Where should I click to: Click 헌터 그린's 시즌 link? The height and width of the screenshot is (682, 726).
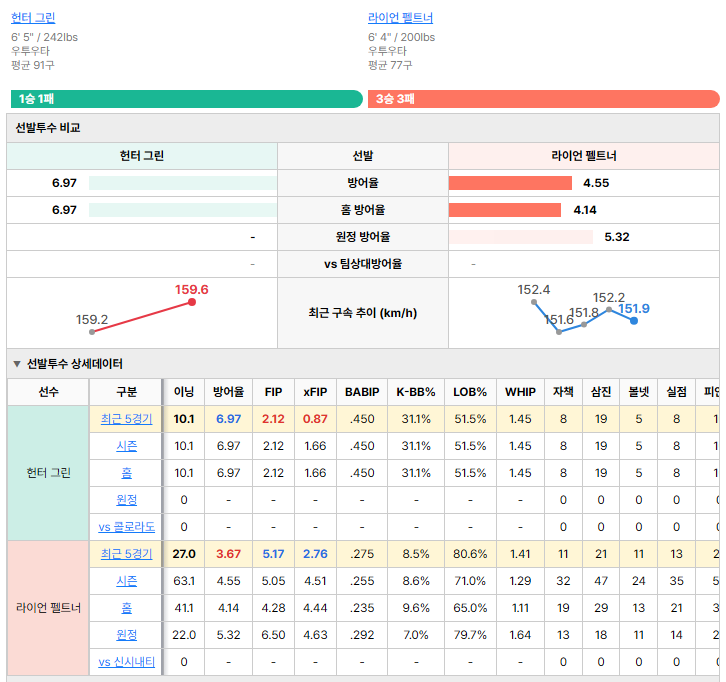[126, 446]
